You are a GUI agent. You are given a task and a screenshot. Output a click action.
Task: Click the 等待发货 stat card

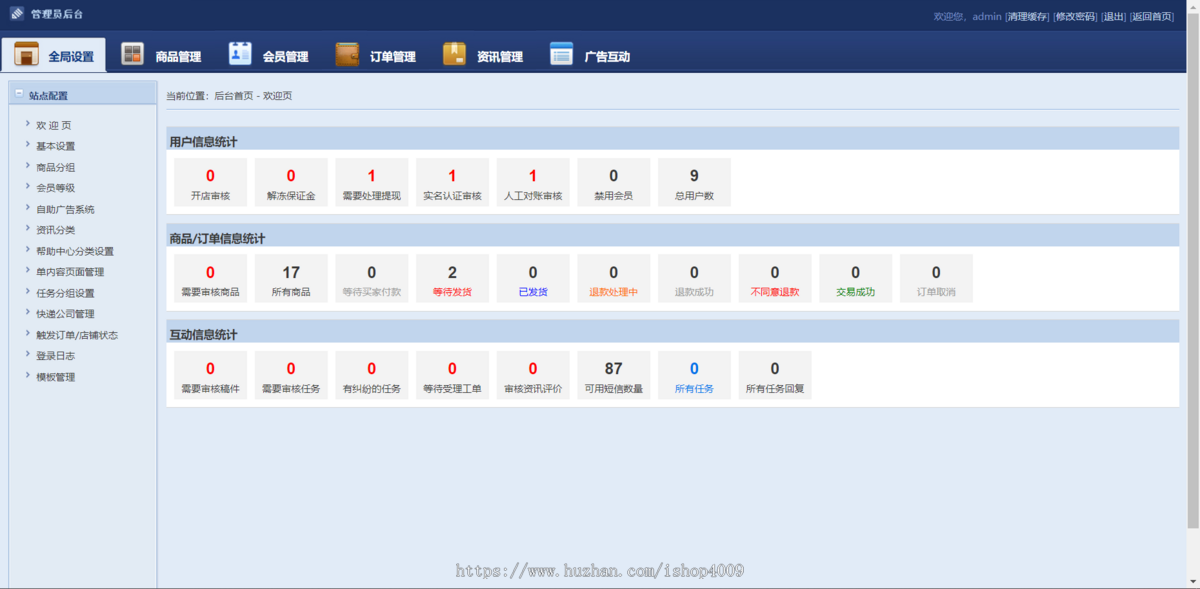pyautogui.click(x=452, y=278)
